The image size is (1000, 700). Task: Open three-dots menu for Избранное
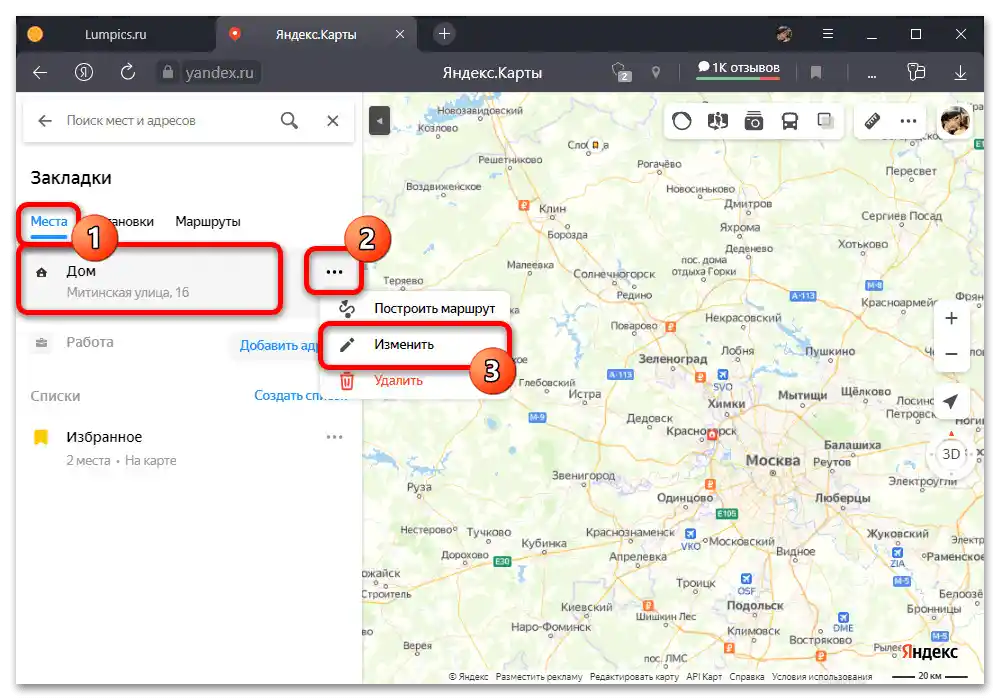click(x=334, y=437)
